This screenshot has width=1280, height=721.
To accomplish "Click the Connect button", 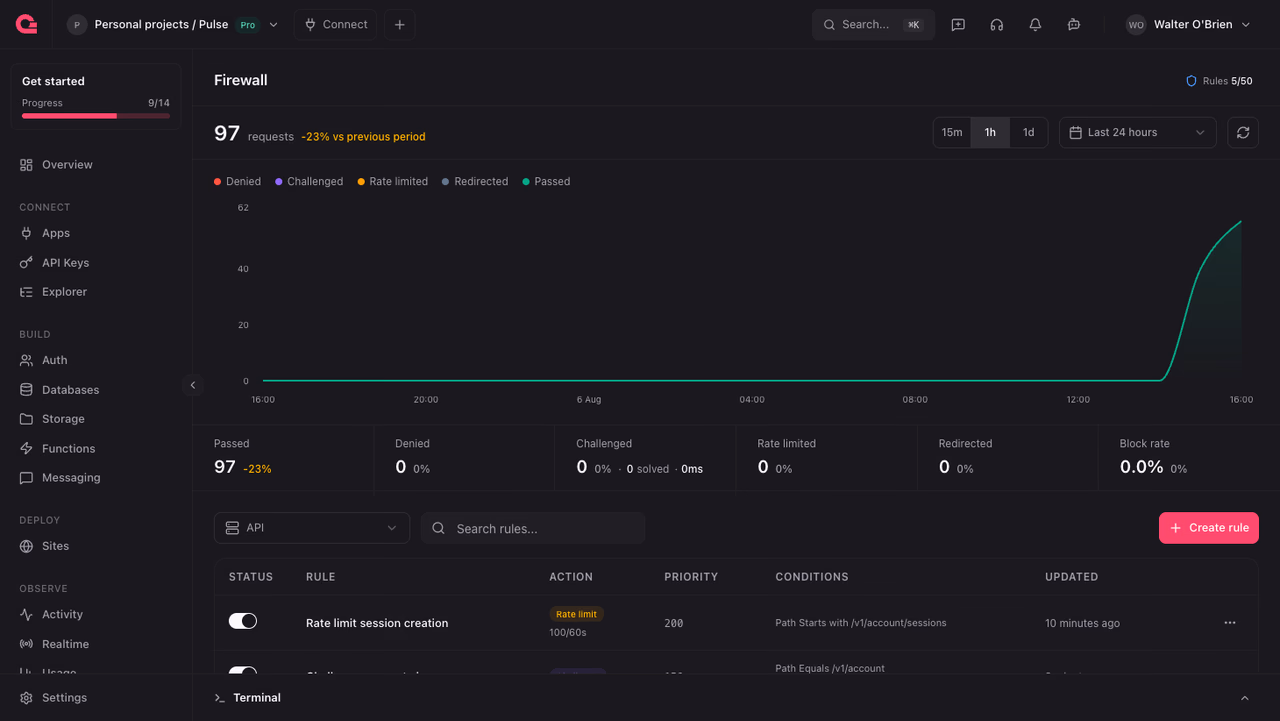I will (x=336, y=25).
